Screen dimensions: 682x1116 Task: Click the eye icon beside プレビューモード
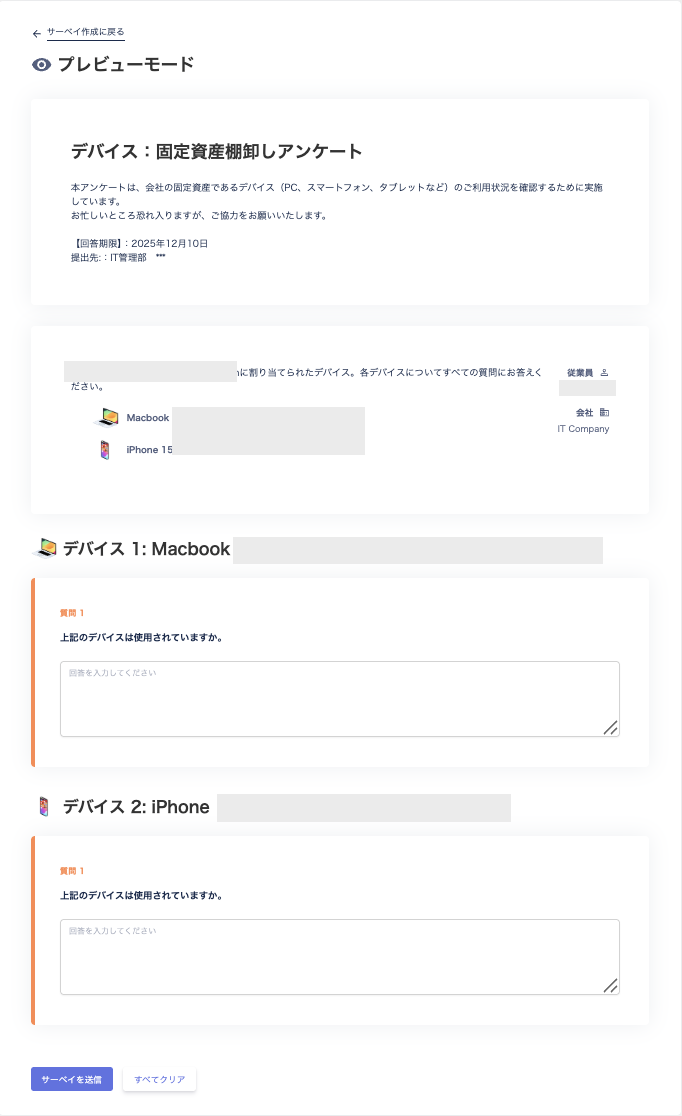[41, 65]
